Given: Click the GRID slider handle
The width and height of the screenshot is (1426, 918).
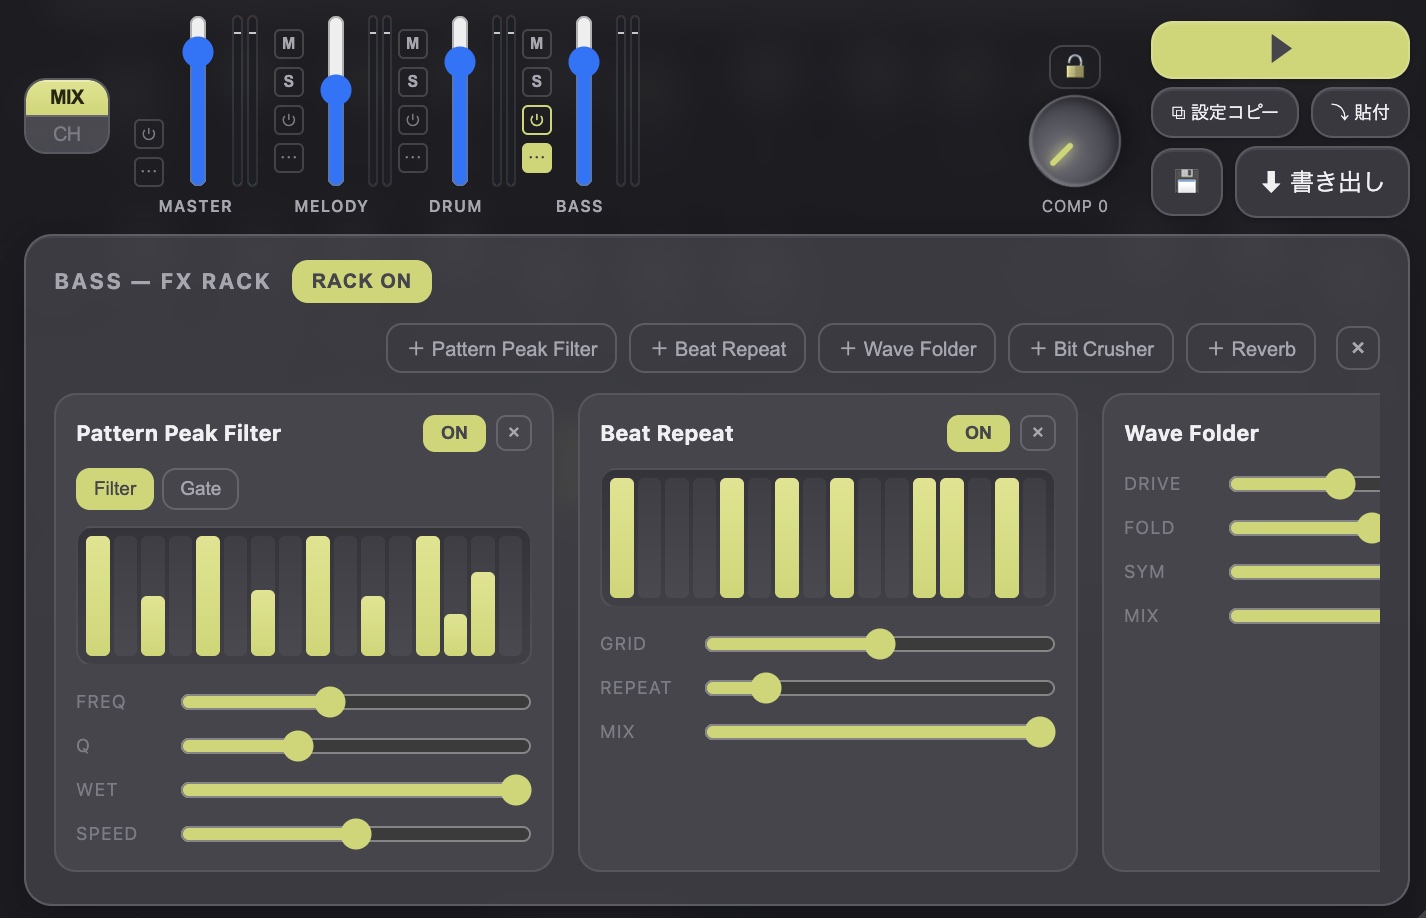Looking at the screenshot, I should [x=880, y=644].
